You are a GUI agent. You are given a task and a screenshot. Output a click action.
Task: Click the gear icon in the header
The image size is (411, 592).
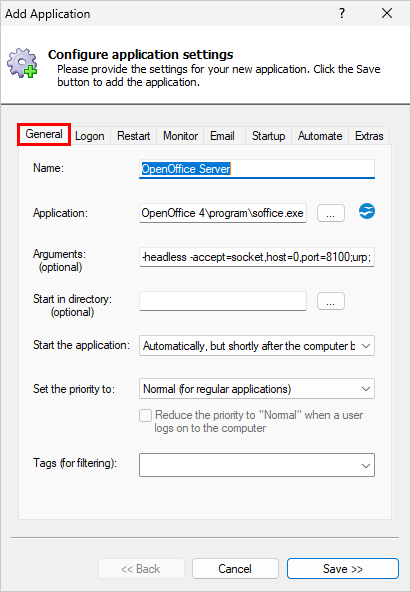[22, 63]
